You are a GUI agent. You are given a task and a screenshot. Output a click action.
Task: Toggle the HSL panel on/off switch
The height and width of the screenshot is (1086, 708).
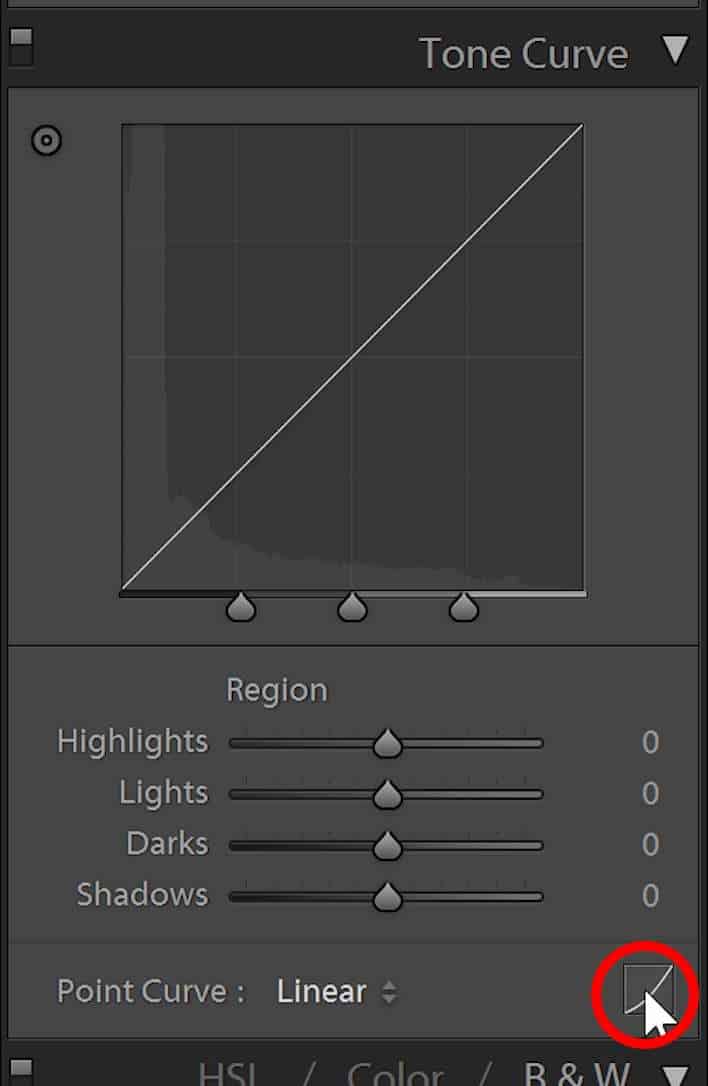21,1071
